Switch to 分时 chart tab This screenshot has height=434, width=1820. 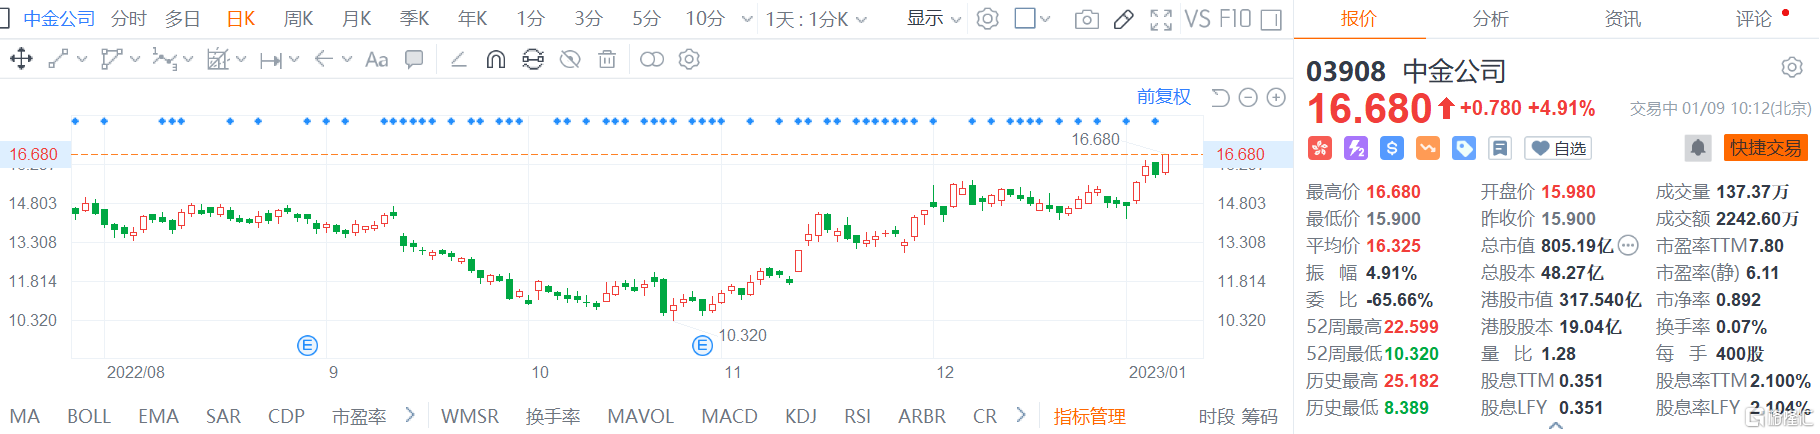pos(129,19)
